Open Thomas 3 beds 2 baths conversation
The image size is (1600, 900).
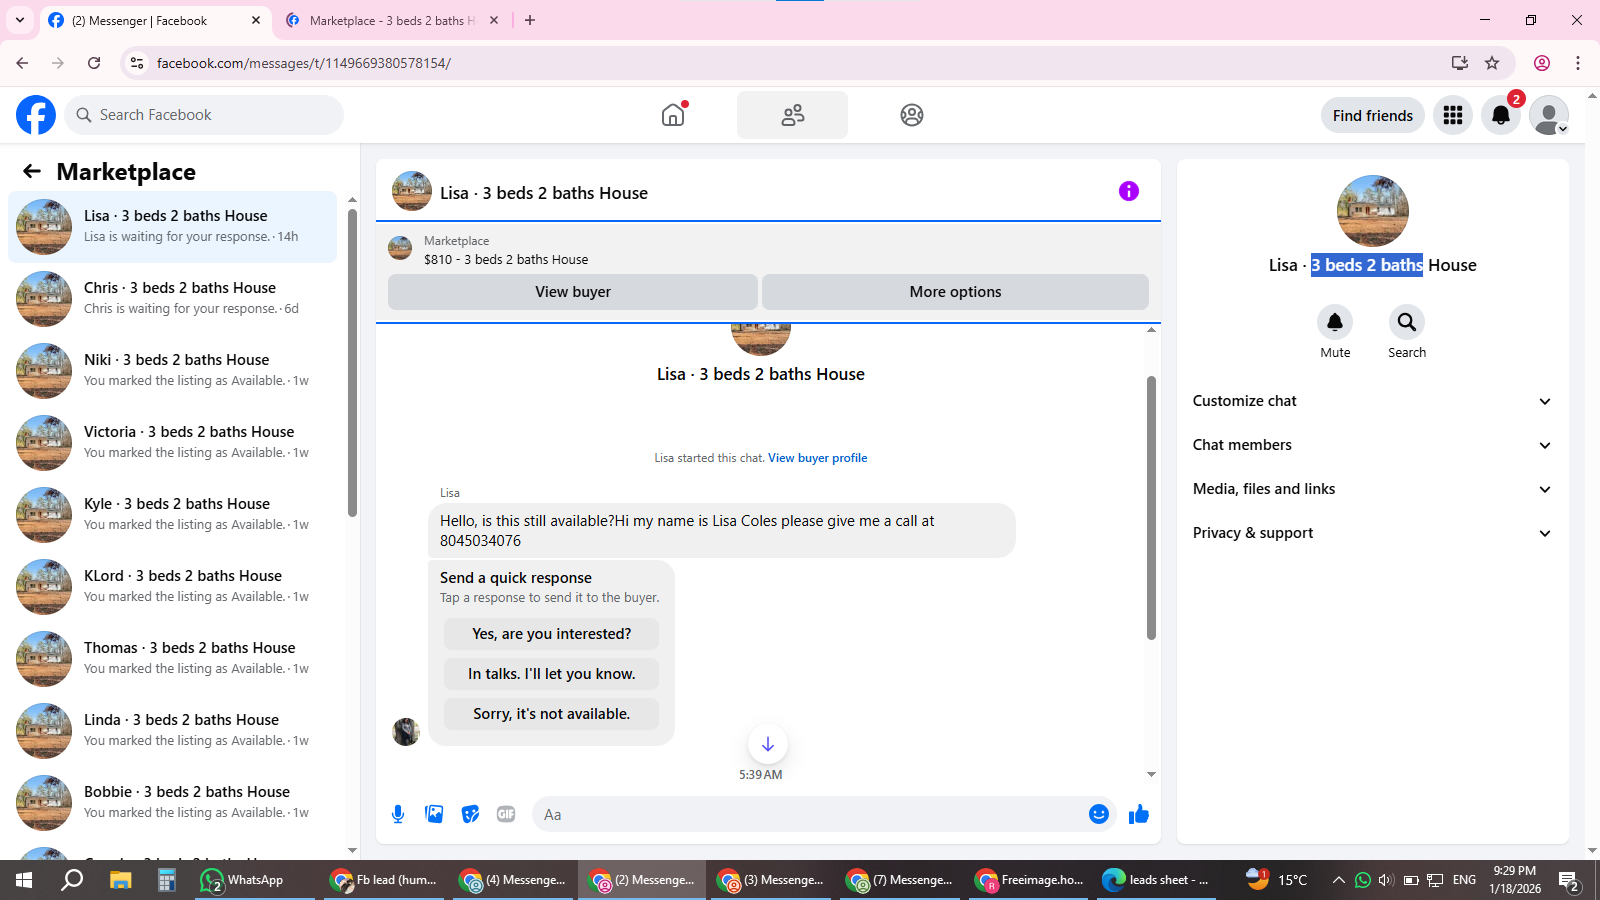(x=172, y=659)
